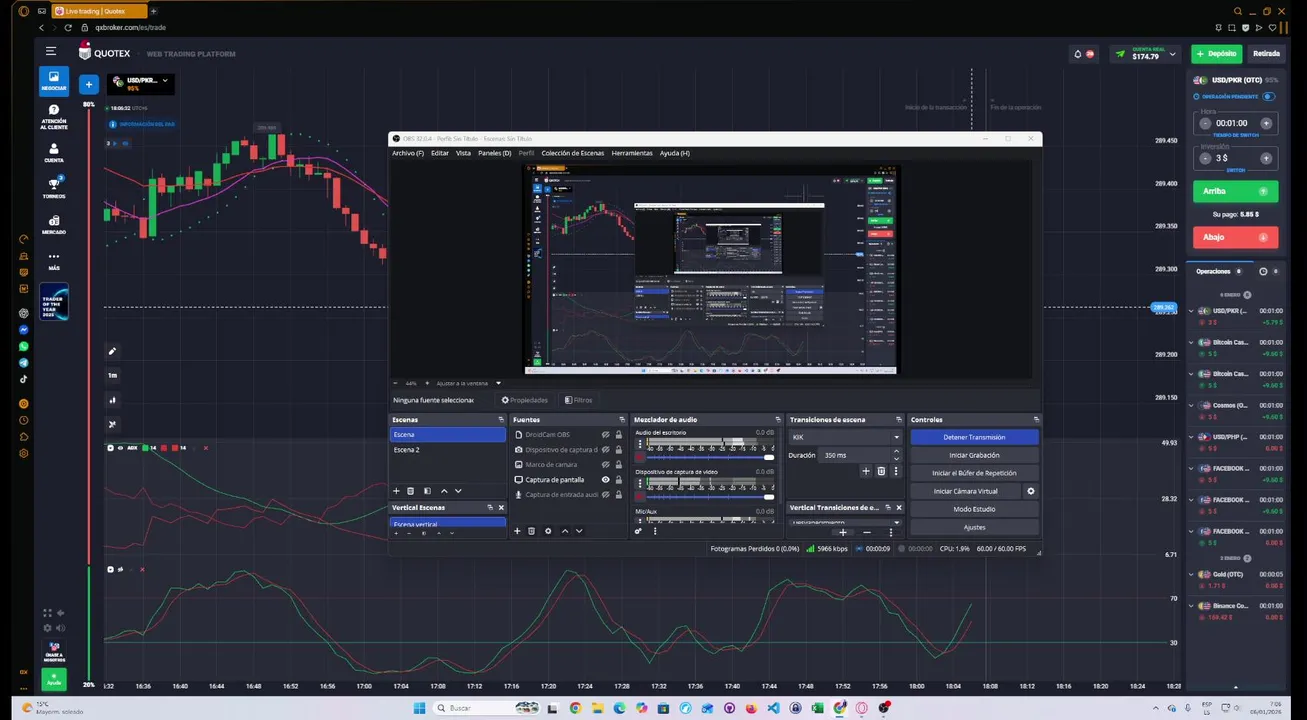Open the 1m timeframe selector
Screen dimensions: 1307x720
(x=112, y=375)
